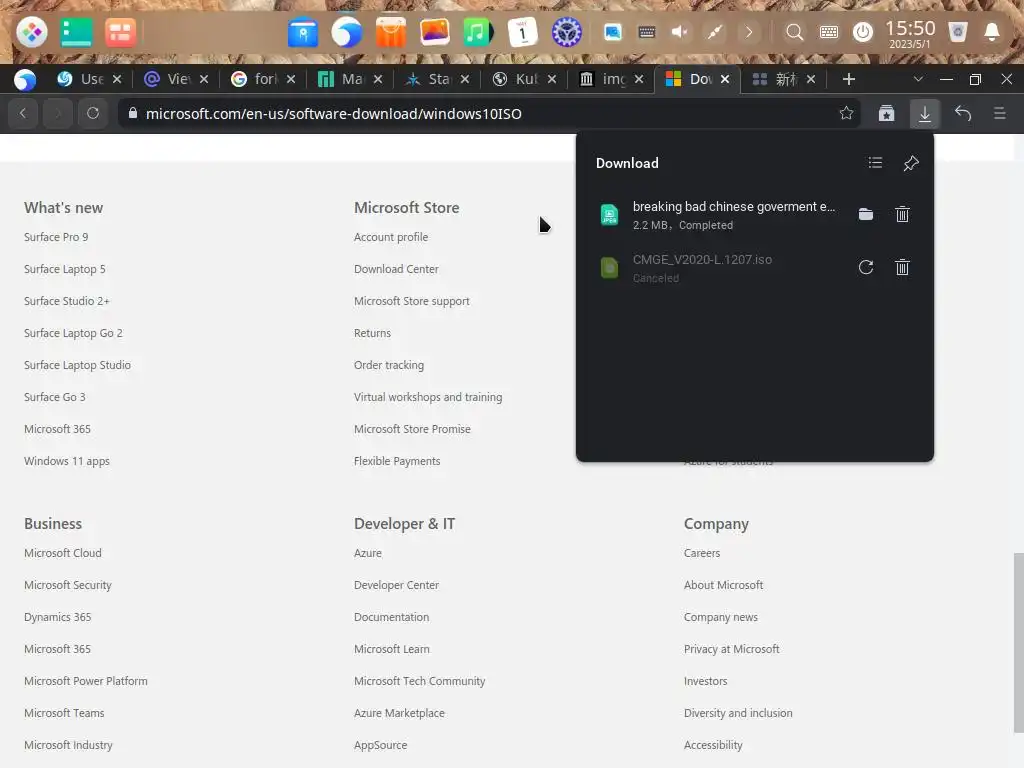Retry the CMGE_V2020-L.1207.iso download

(865, 267)
